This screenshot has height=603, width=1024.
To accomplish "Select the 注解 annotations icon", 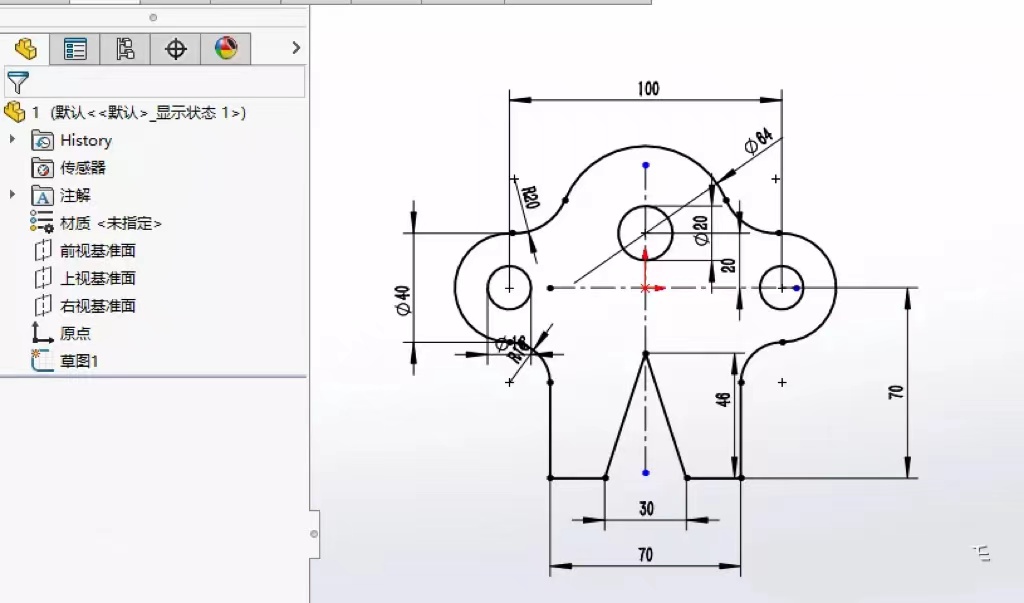I will (42, 195).
